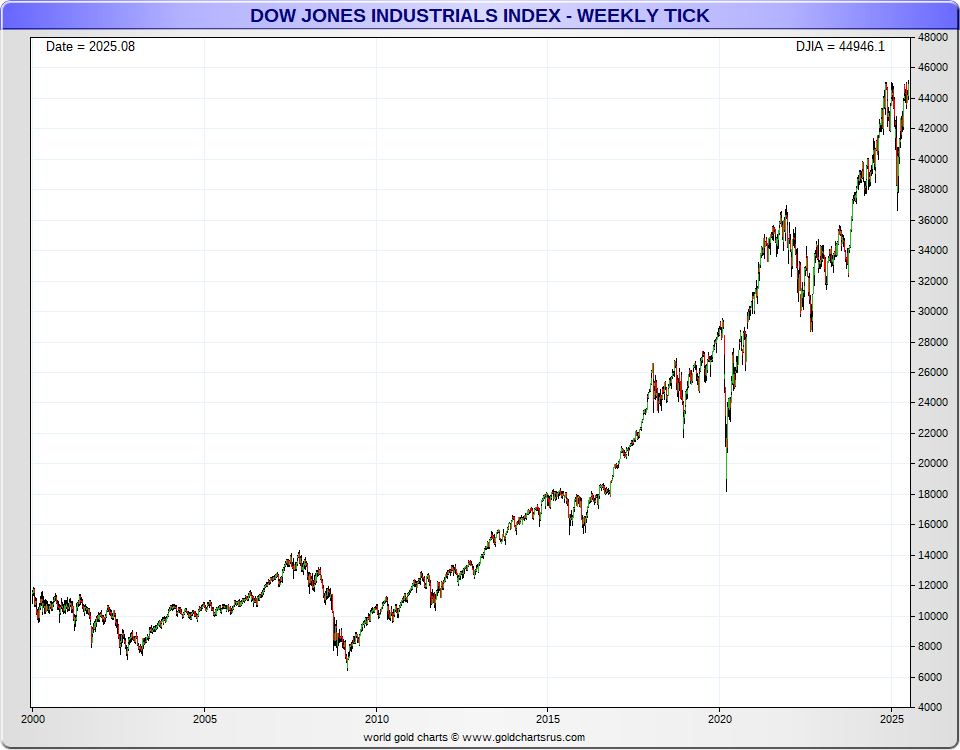The image size is (960, 750).
Task: Click the 22000 y-axis label
Action: click(933, 433)
